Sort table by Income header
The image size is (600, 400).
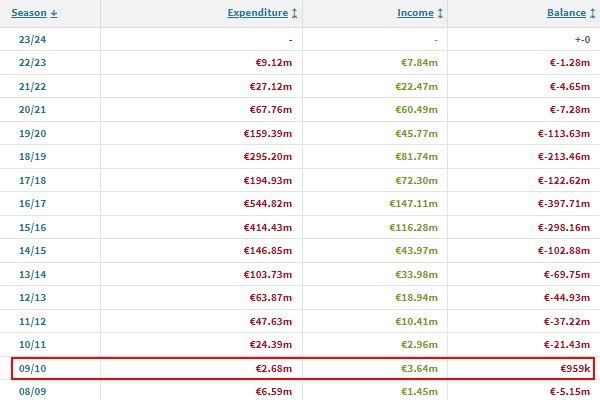(415, 13)
